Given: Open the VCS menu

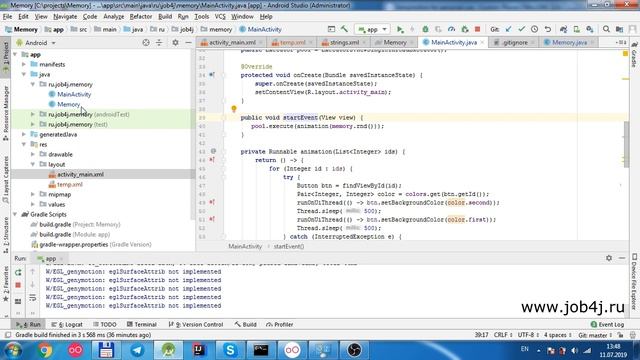Looking at the screenshot, I should pos(220,17).
